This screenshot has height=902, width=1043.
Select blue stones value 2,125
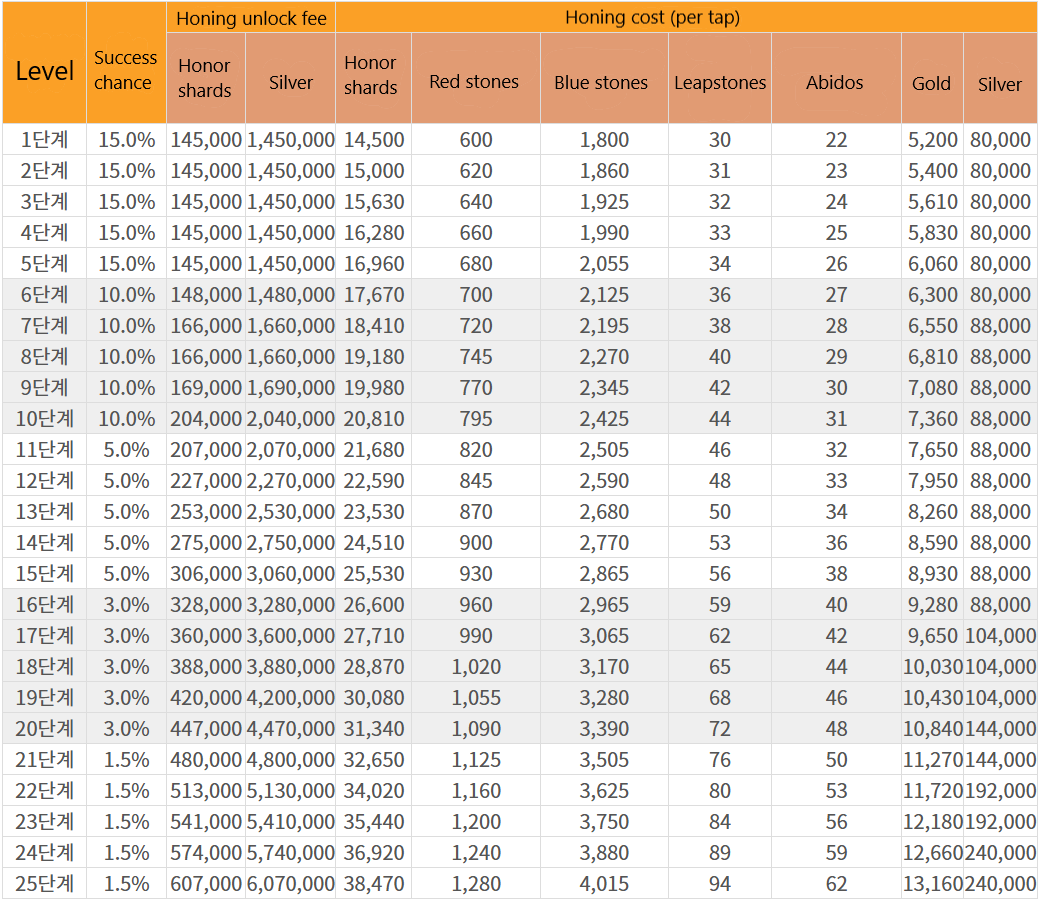point(604,295)
